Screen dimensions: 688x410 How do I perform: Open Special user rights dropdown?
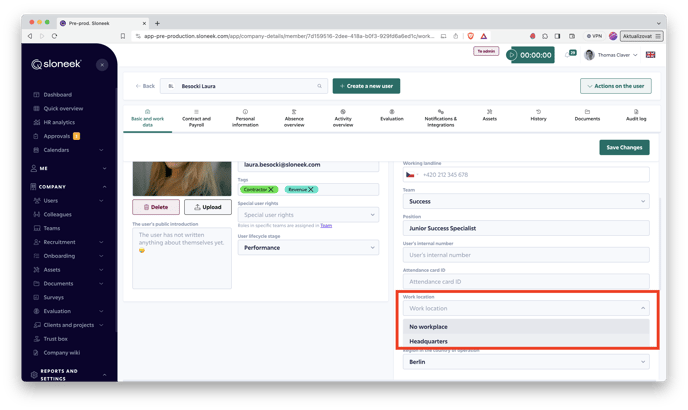(308, 215)
